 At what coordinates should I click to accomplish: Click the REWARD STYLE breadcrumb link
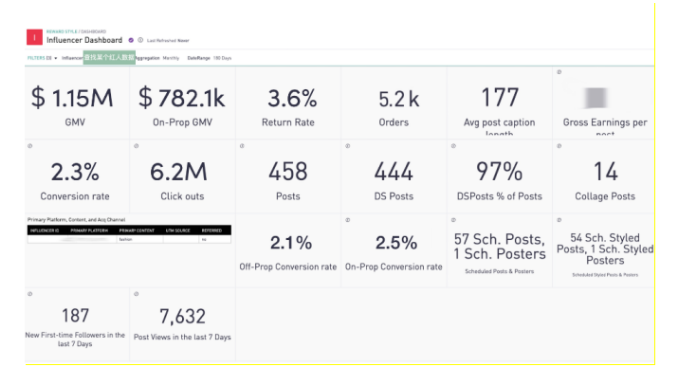click(x=61, y=32)
